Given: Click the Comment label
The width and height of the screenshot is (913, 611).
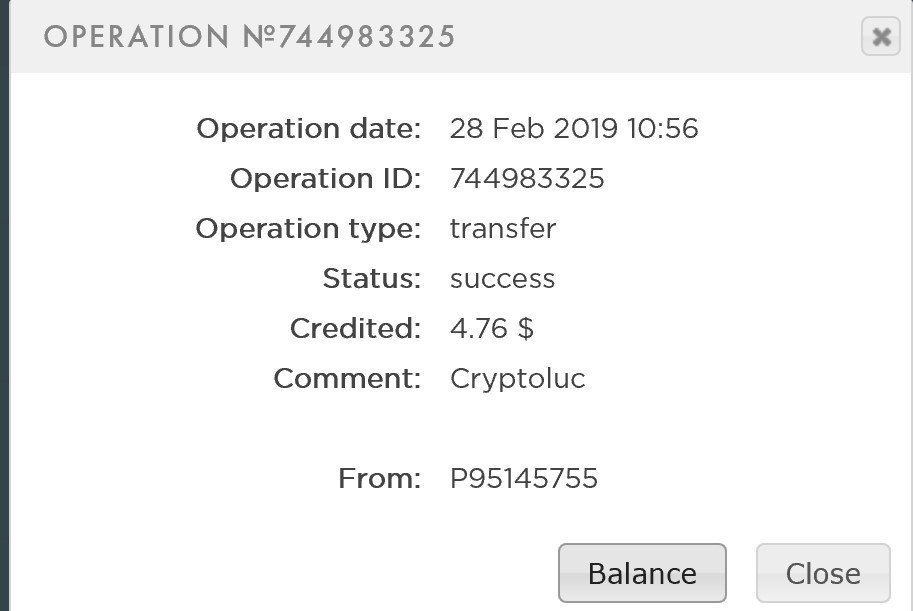Looking at the screenshot, I should 347,379.
